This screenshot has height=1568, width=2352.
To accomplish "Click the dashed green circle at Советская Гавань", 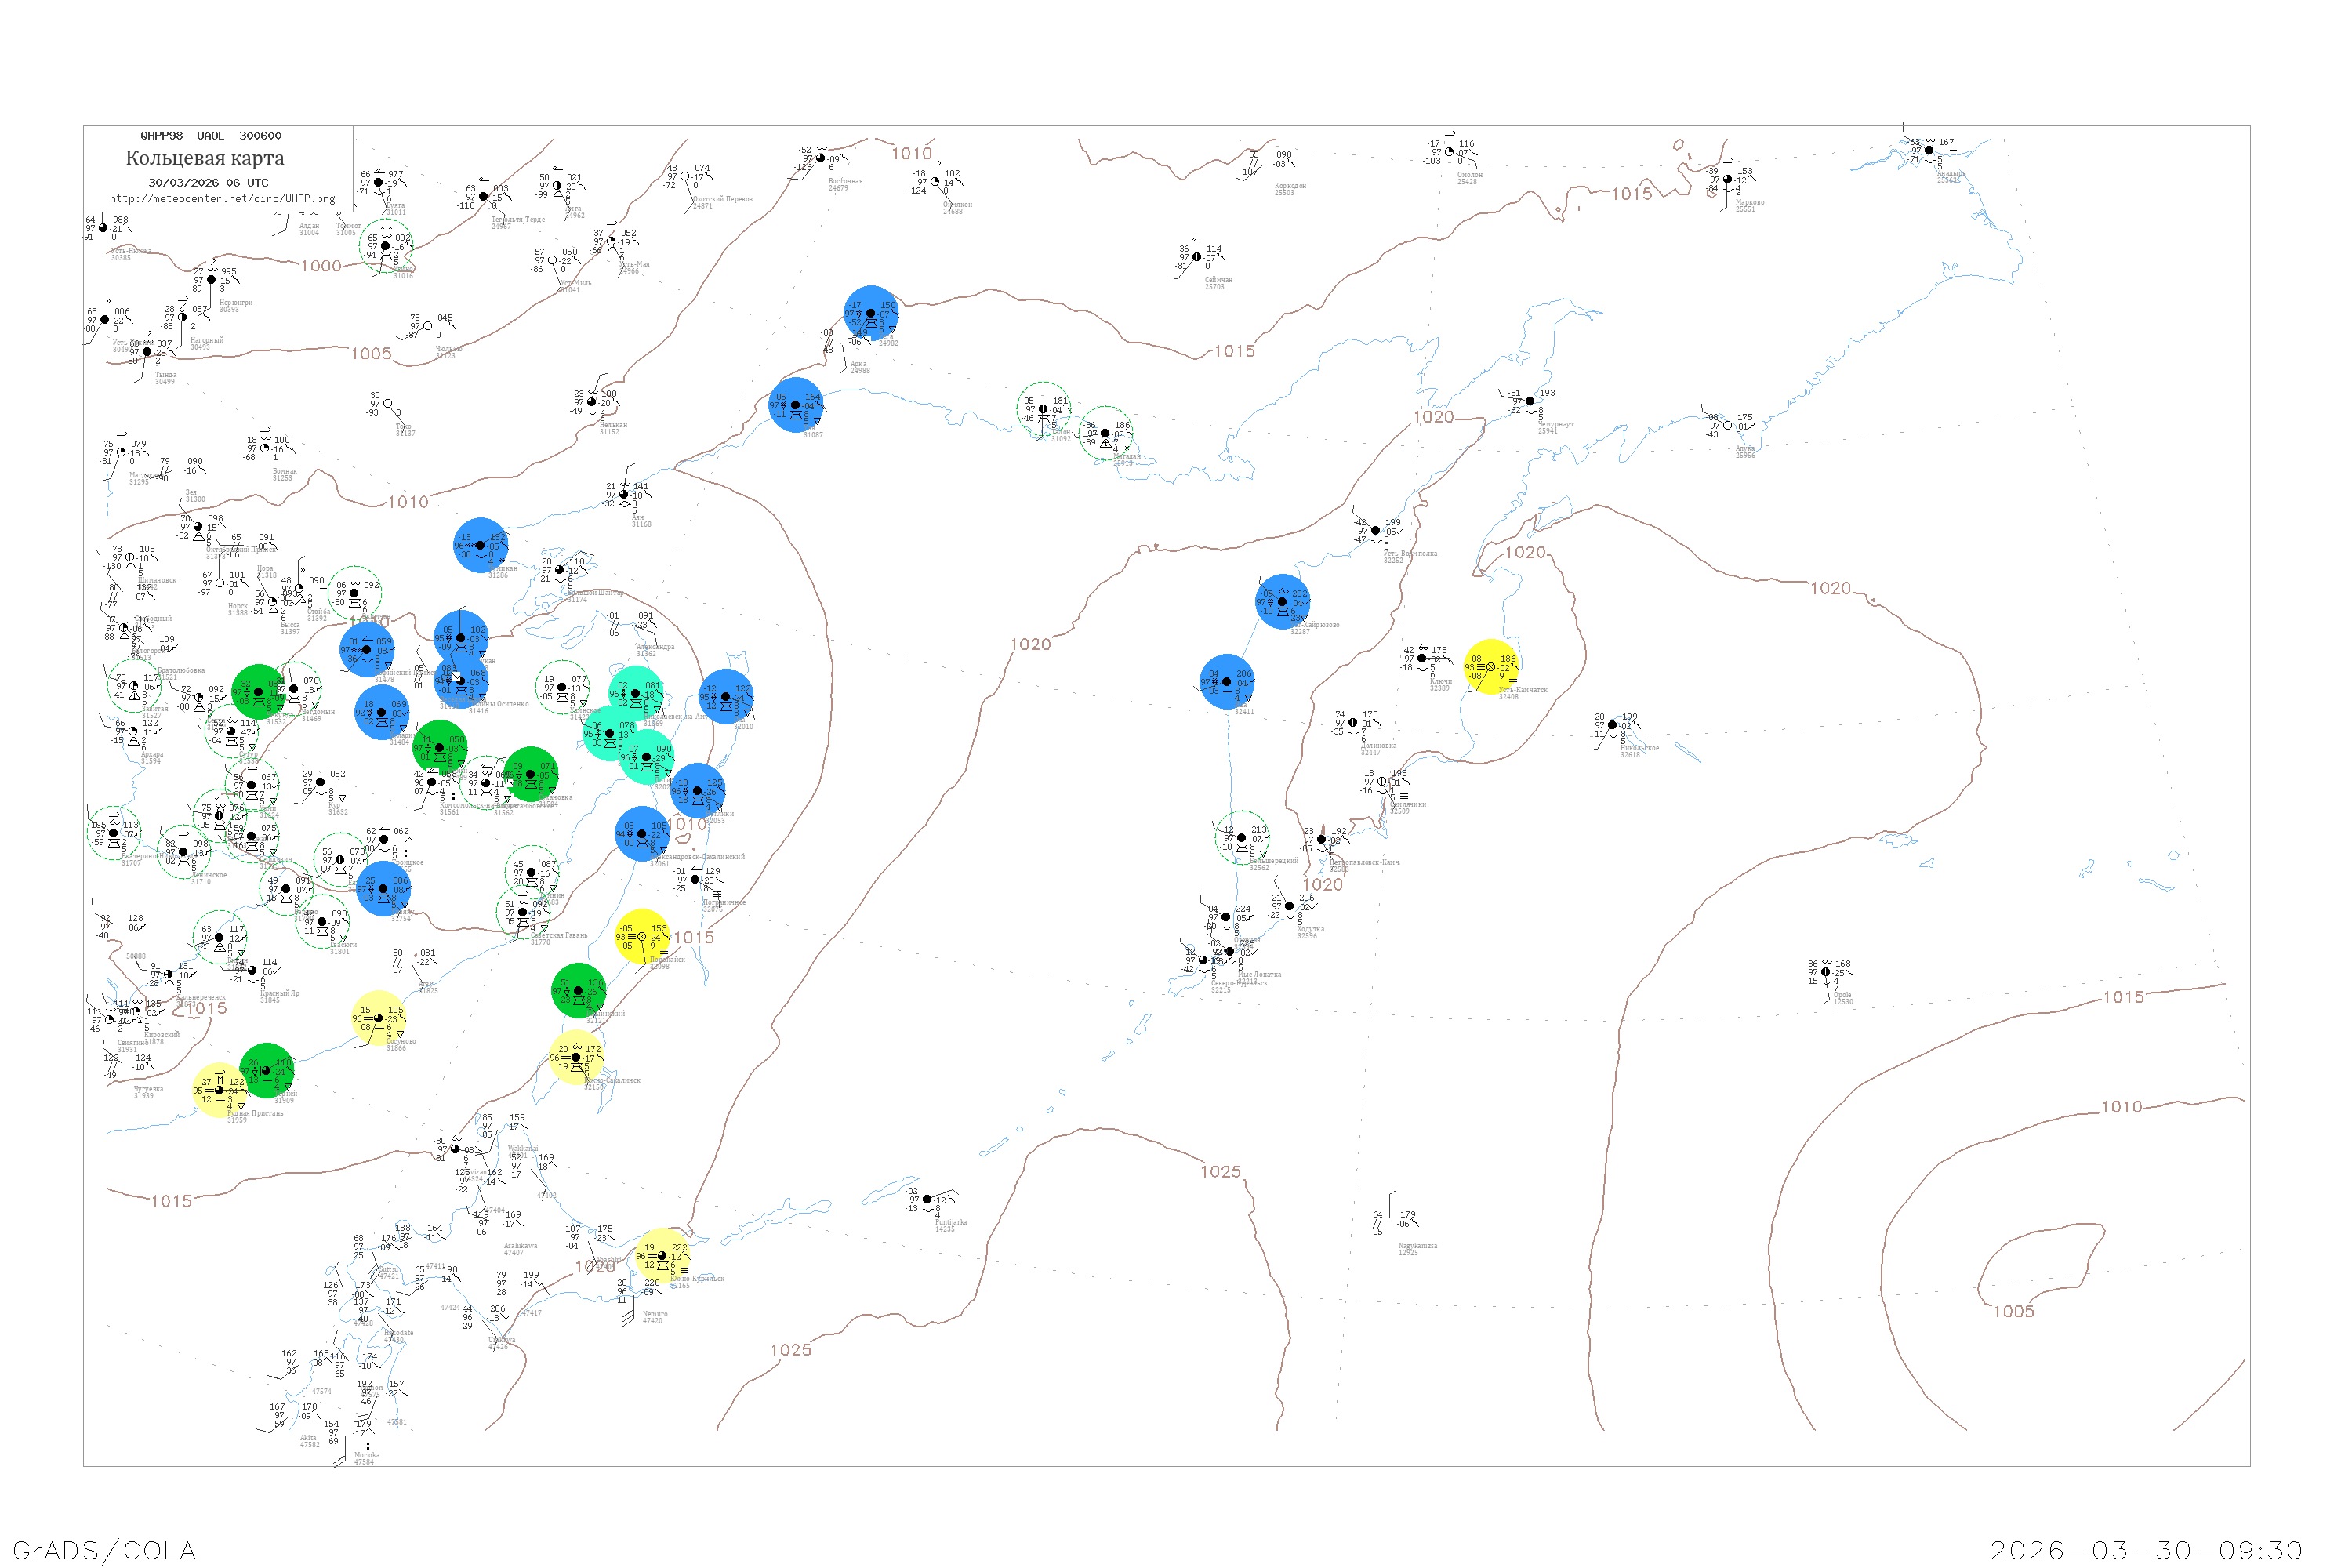I will pyautogui.click(x=522, y=912).
